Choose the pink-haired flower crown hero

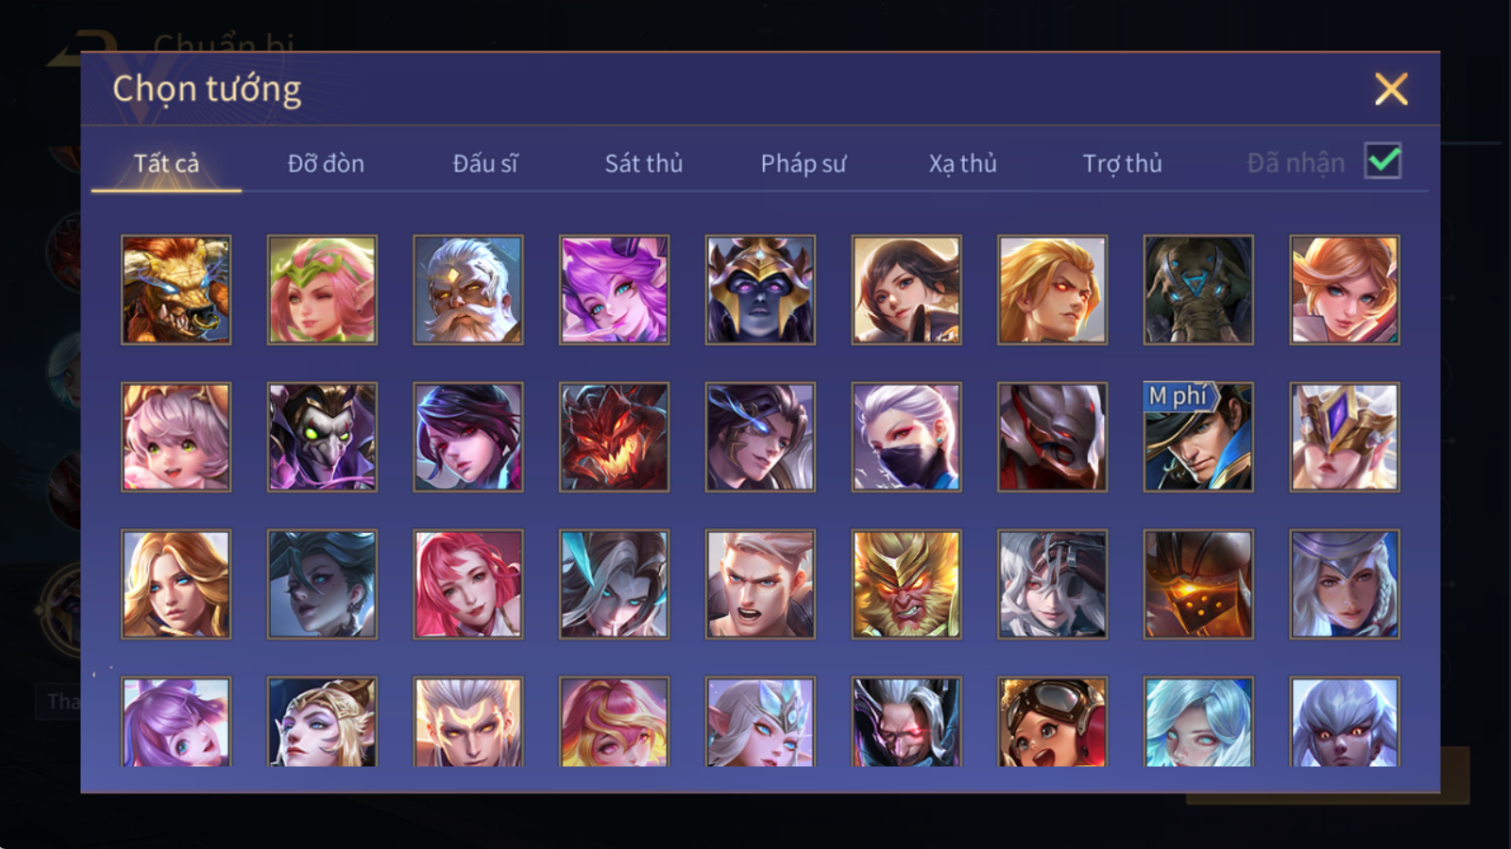coord(322,290)
